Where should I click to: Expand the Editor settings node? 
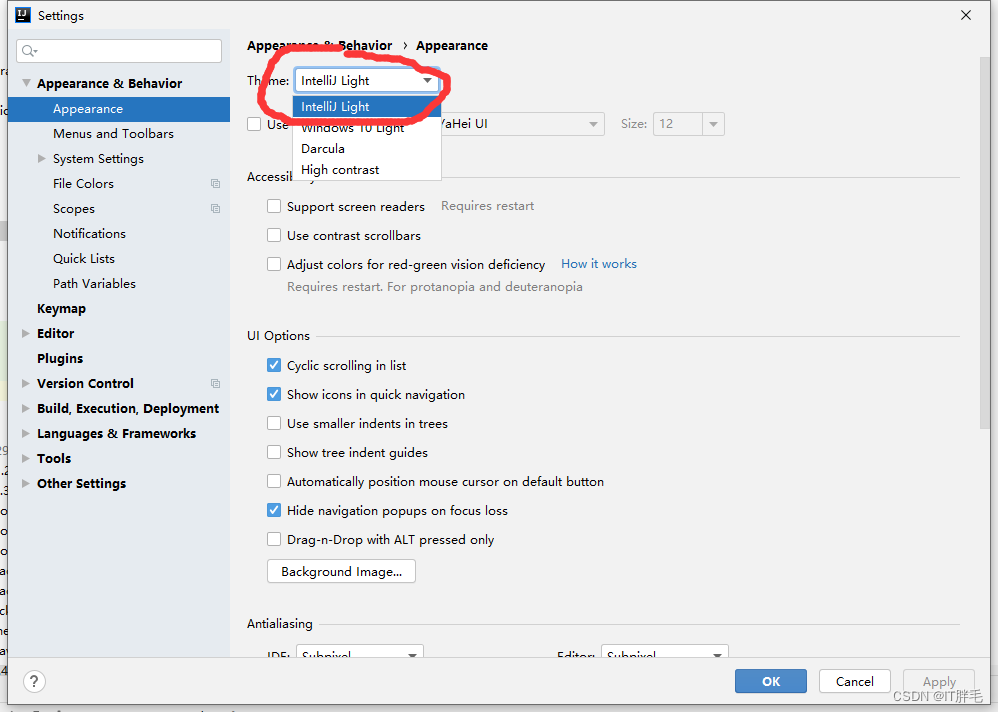25,333
